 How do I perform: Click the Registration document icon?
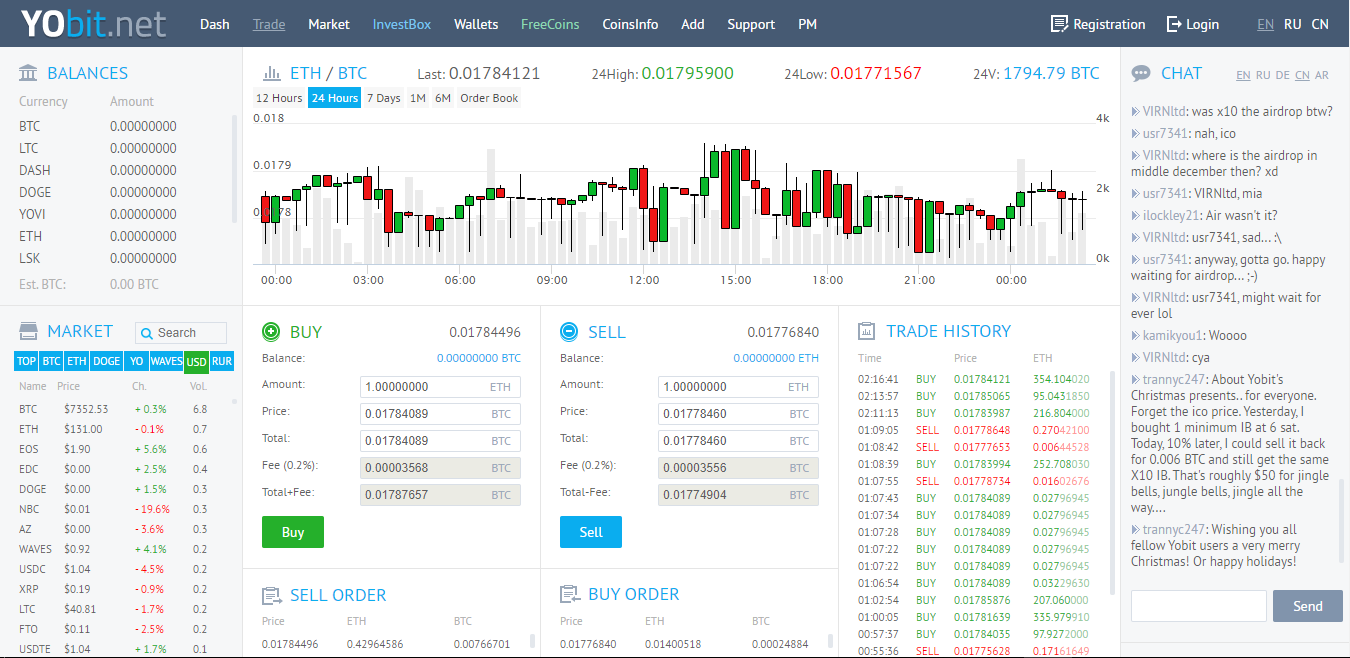coord(1059,24)
